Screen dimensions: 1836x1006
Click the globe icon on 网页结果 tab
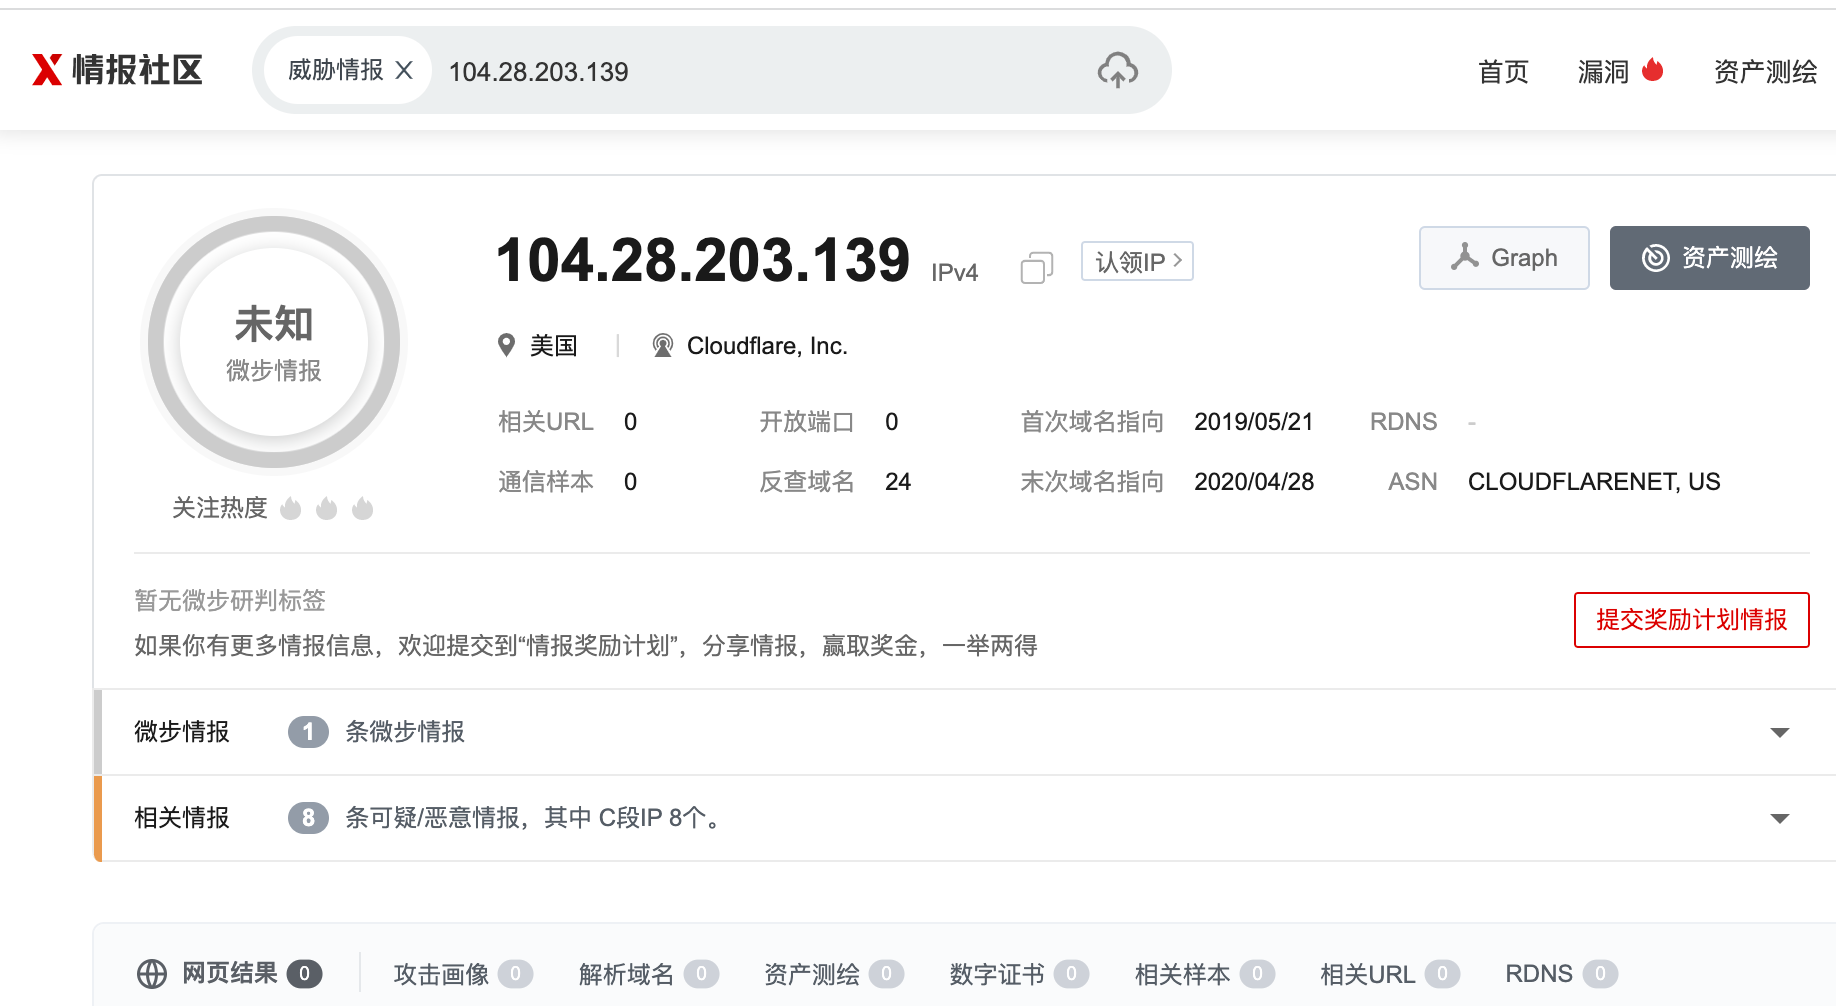coord(152,974)
